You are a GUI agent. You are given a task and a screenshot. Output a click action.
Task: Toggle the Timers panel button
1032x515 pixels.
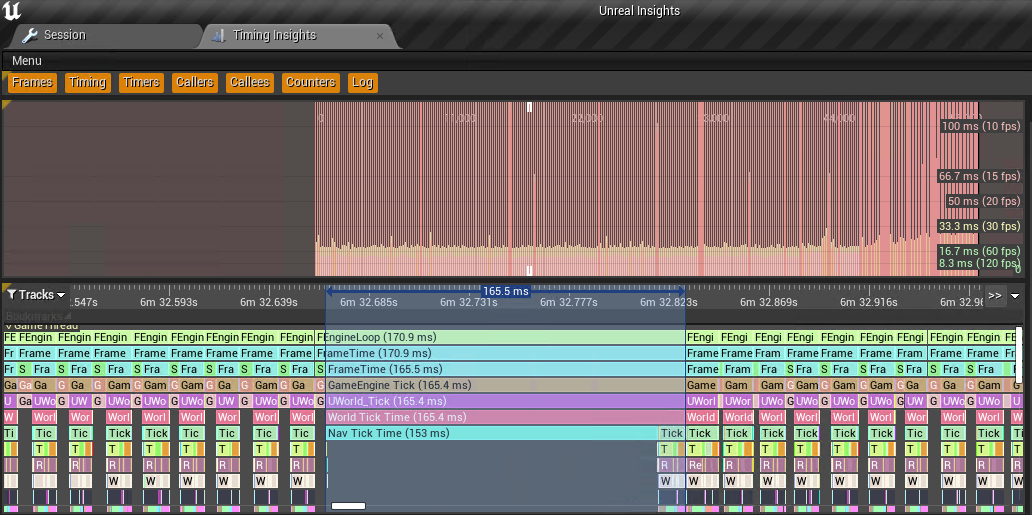click(x=141, y=83)
